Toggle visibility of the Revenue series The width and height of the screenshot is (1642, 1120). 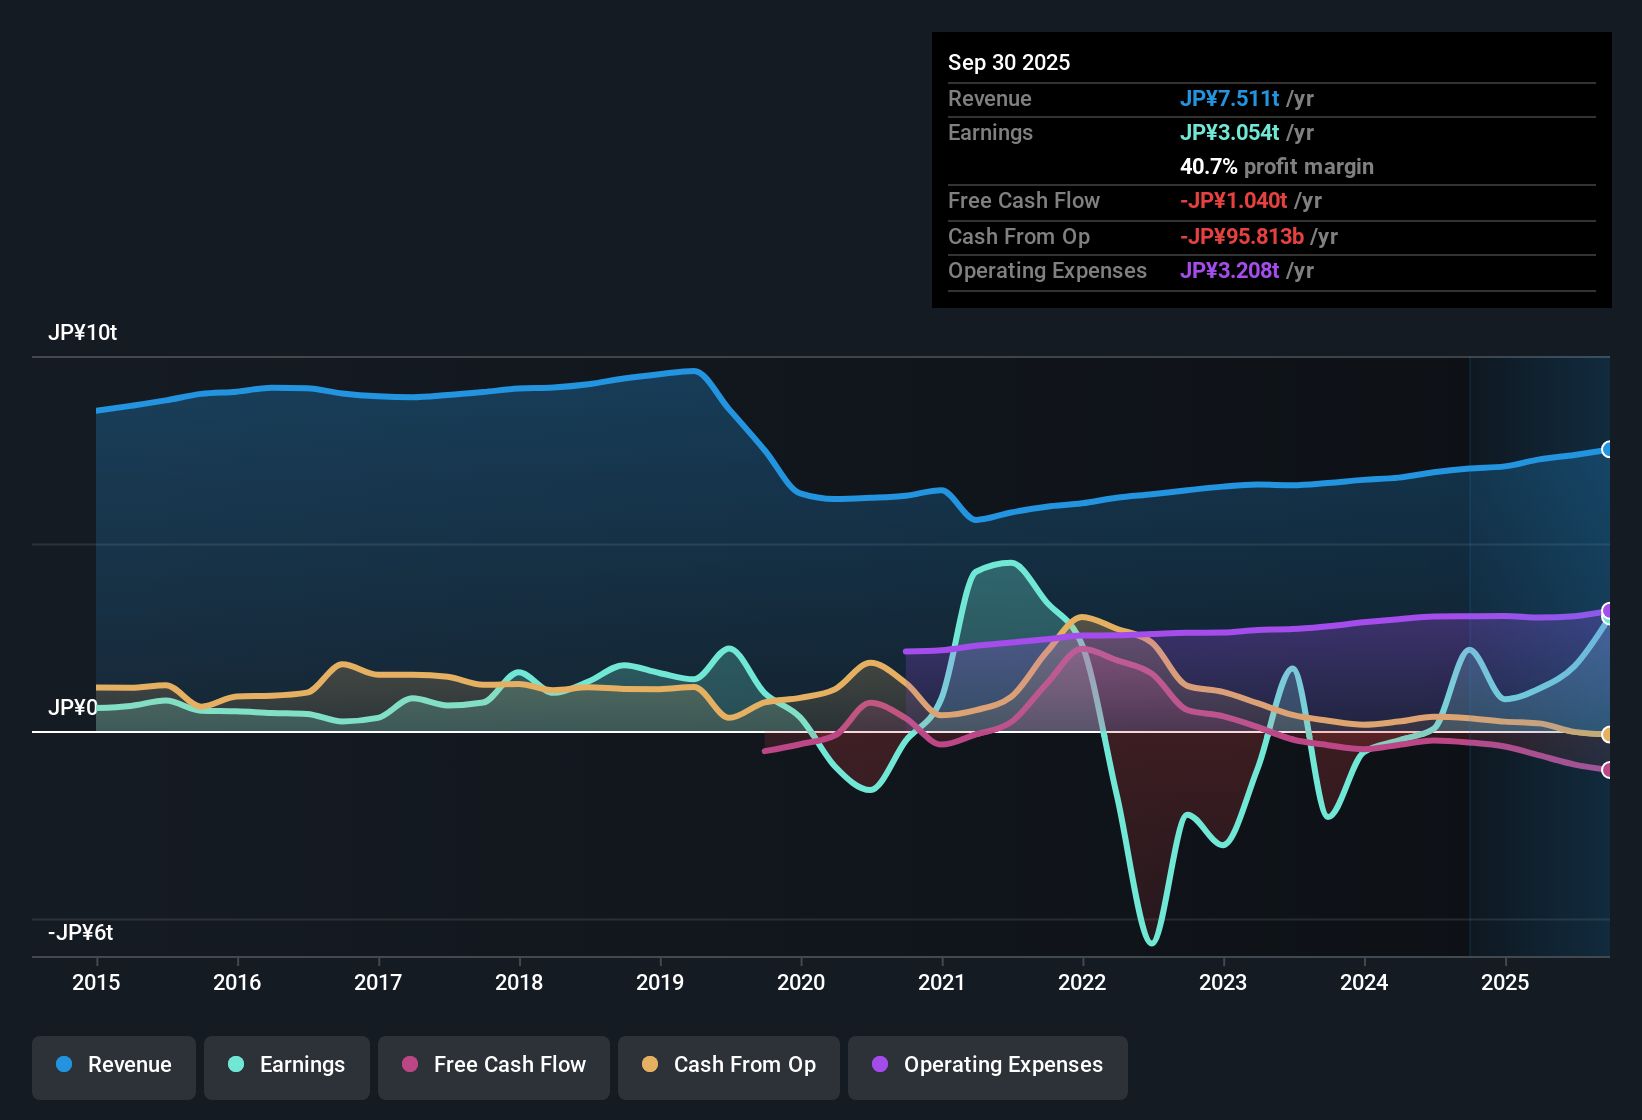point(113,1065)
